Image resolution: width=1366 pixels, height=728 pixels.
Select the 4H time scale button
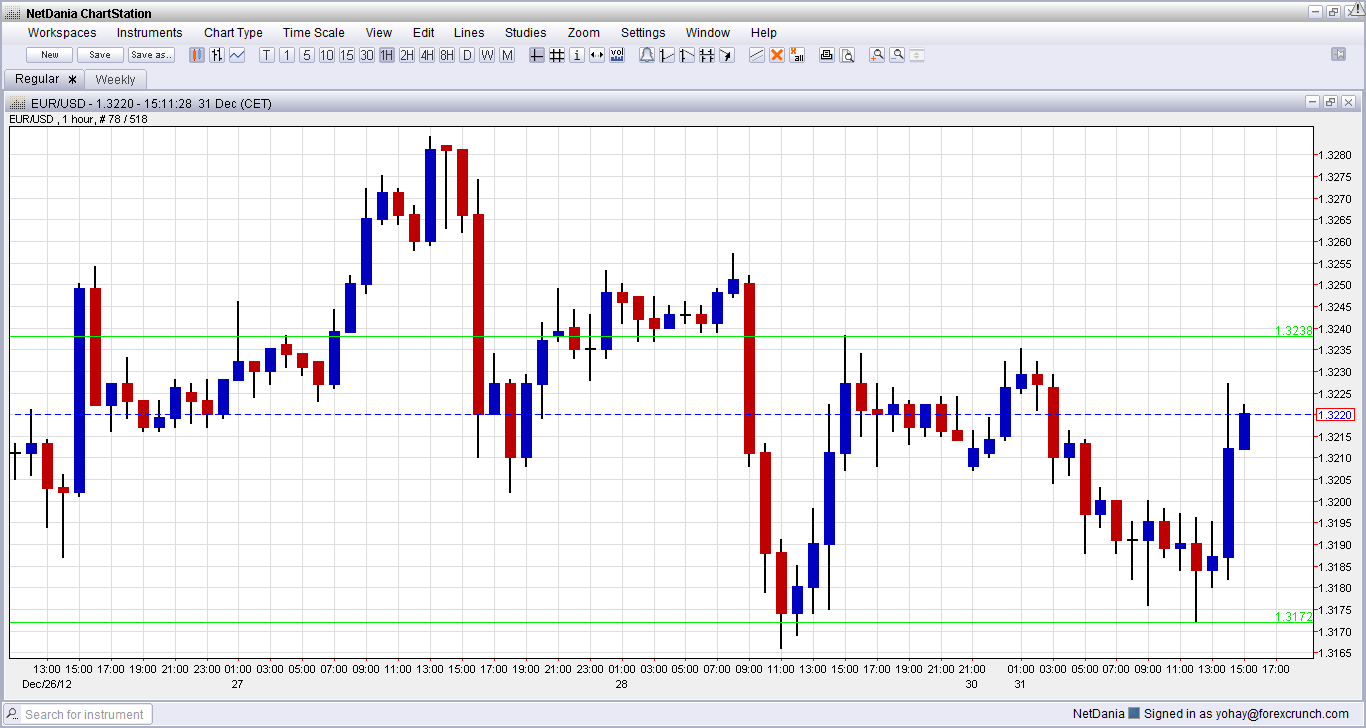(427, 55)
